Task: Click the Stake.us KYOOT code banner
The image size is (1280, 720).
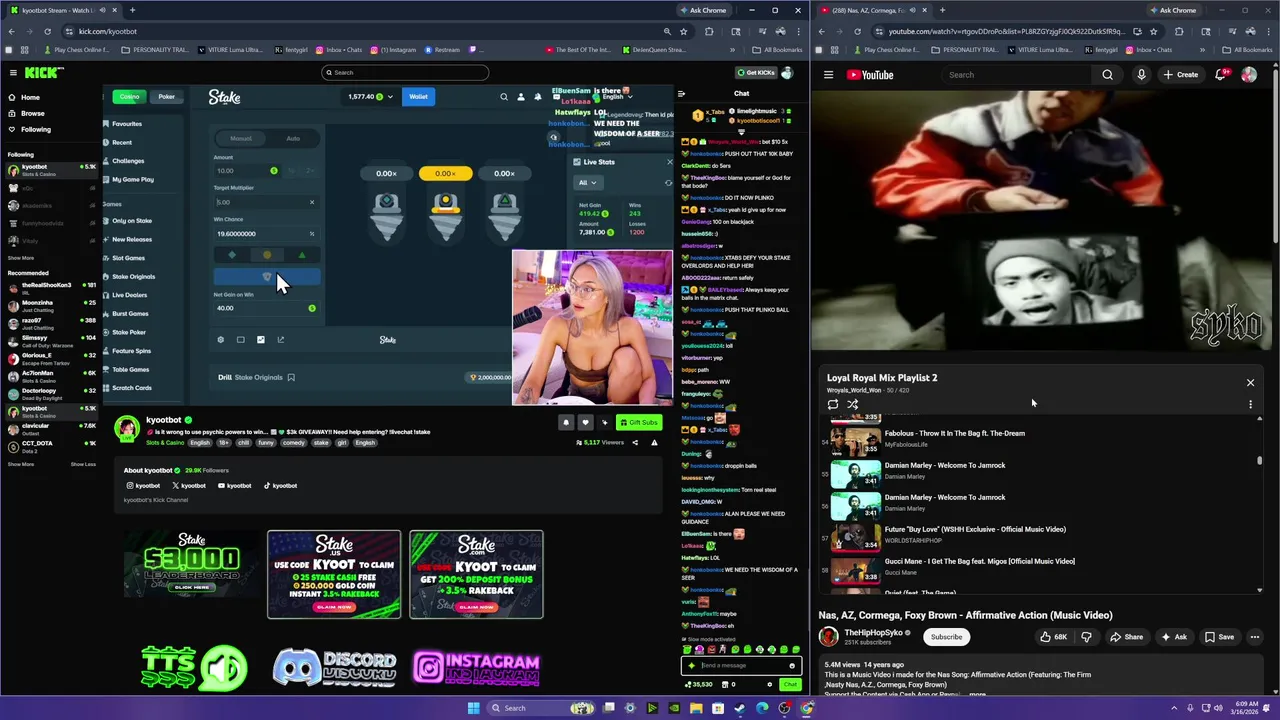Action: coord(334,575)
